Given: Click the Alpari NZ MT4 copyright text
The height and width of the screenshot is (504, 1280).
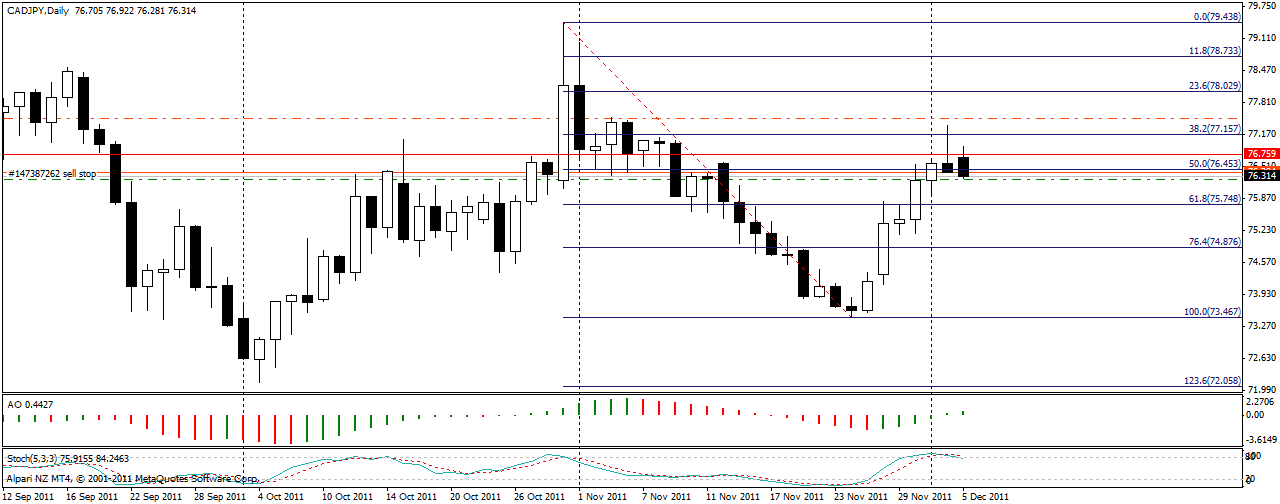Looking at the screenshot, I should [x=131, y=479].
